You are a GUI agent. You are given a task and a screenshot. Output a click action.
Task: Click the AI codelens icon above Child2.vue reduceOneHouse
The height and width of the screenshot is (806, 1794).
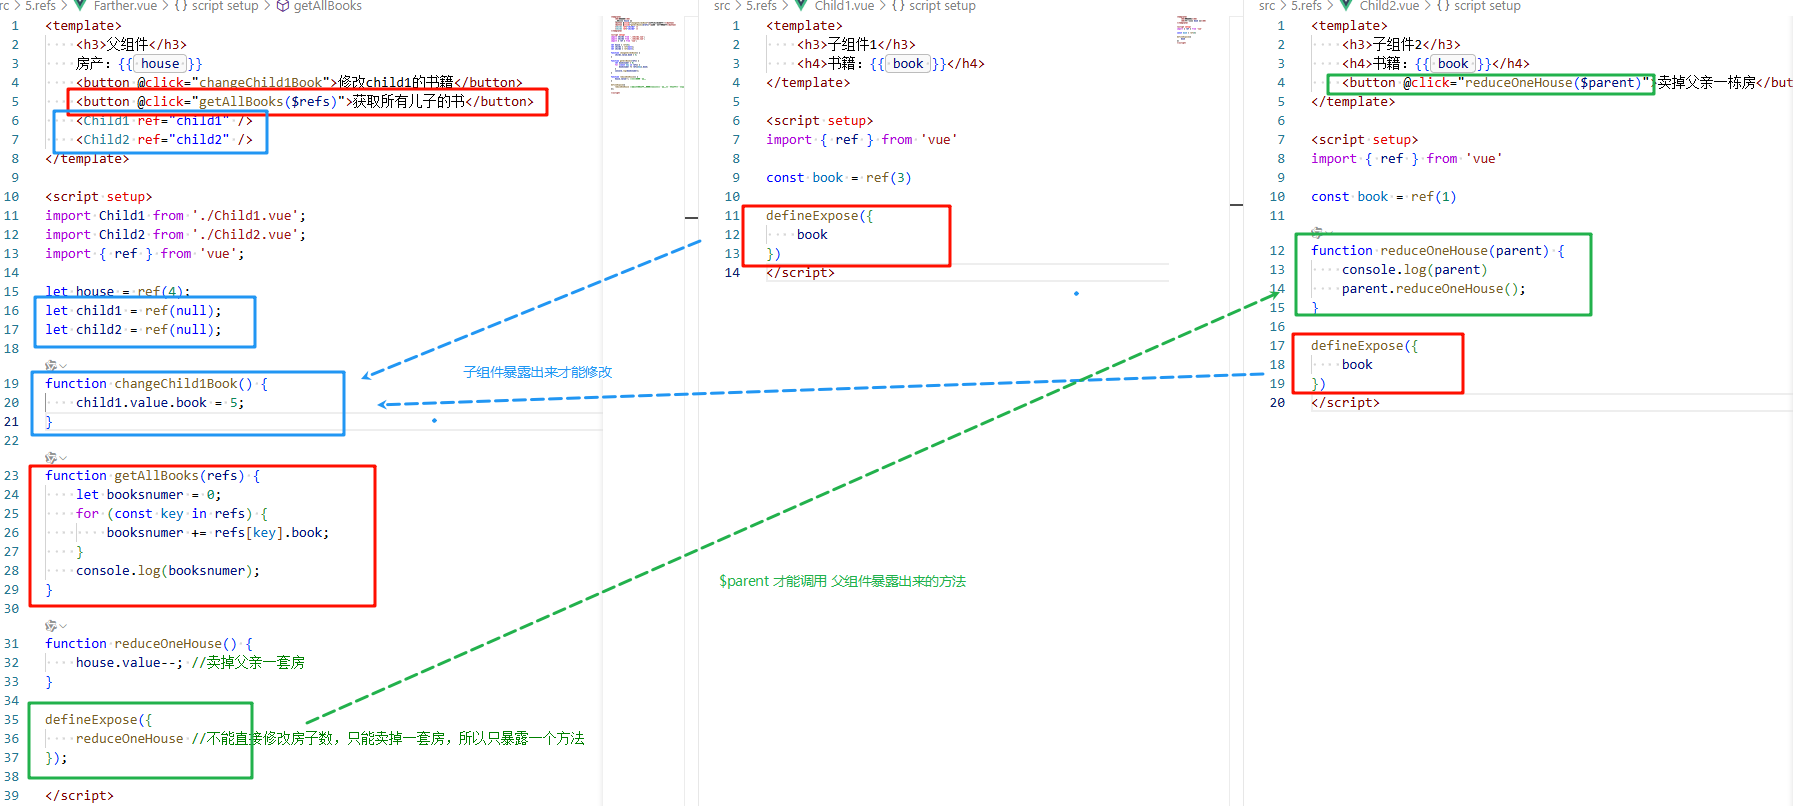coord(1317,233)
